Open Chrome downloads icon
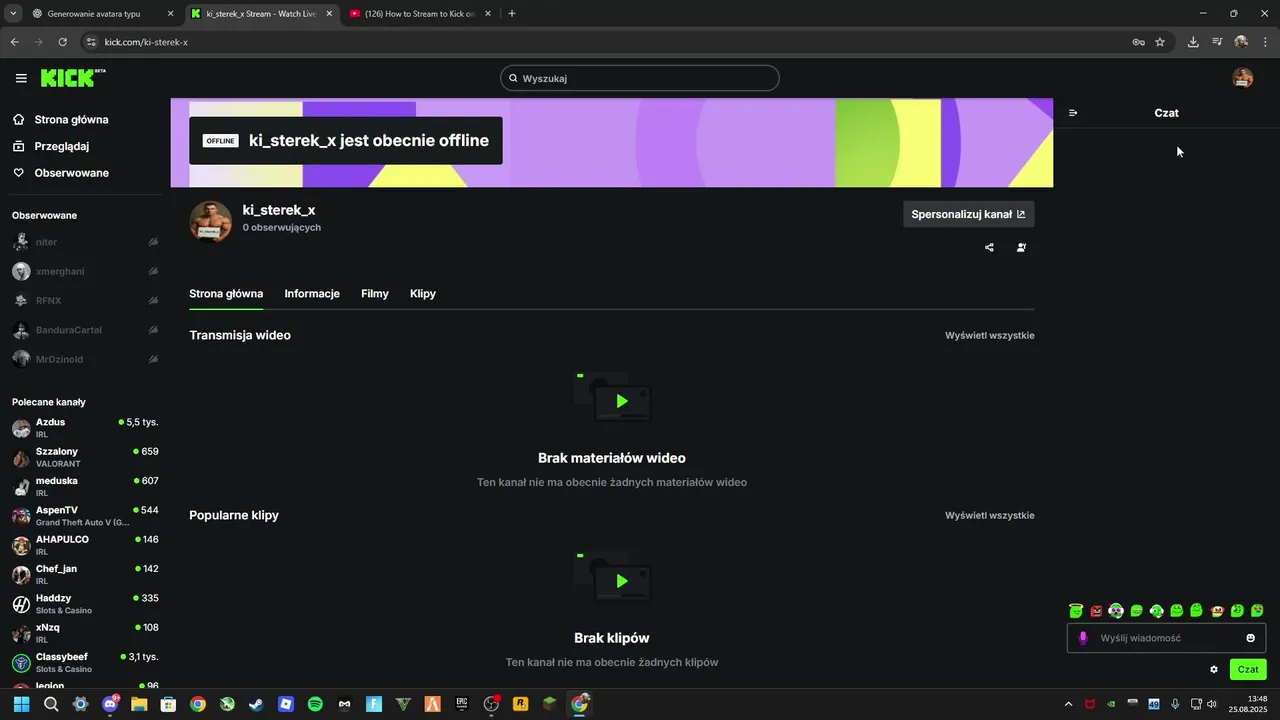 pyautogui.click(x=1193, y=42)
